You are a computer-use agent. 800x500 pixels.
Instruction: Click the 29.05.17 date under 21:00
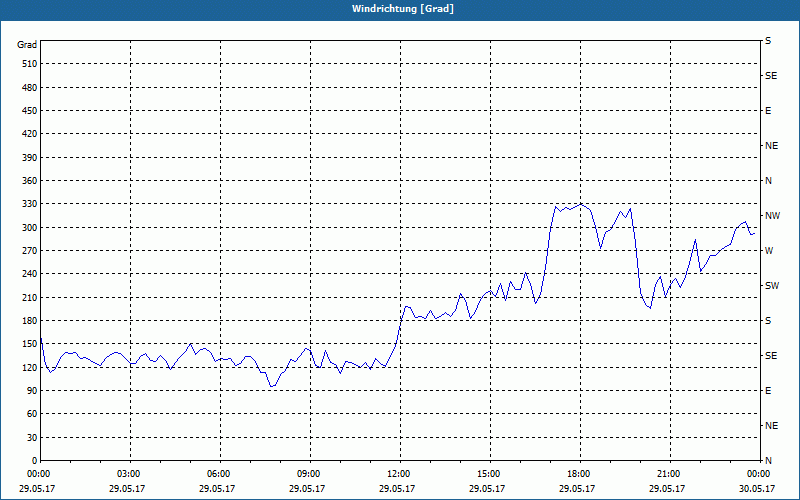[x=667, y=488]
